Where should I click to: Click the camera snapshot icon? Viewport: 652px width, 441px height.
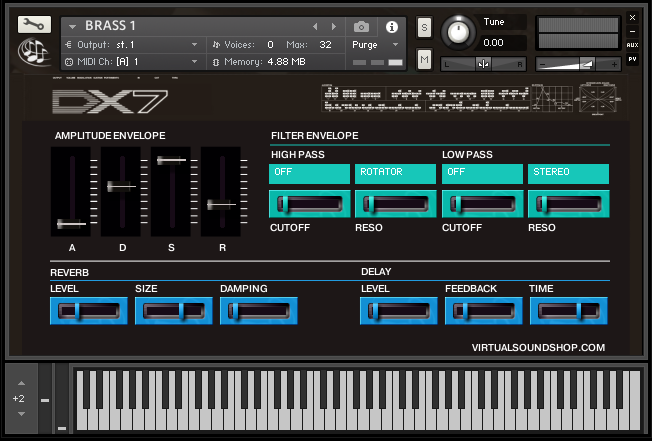click(361, 26)
